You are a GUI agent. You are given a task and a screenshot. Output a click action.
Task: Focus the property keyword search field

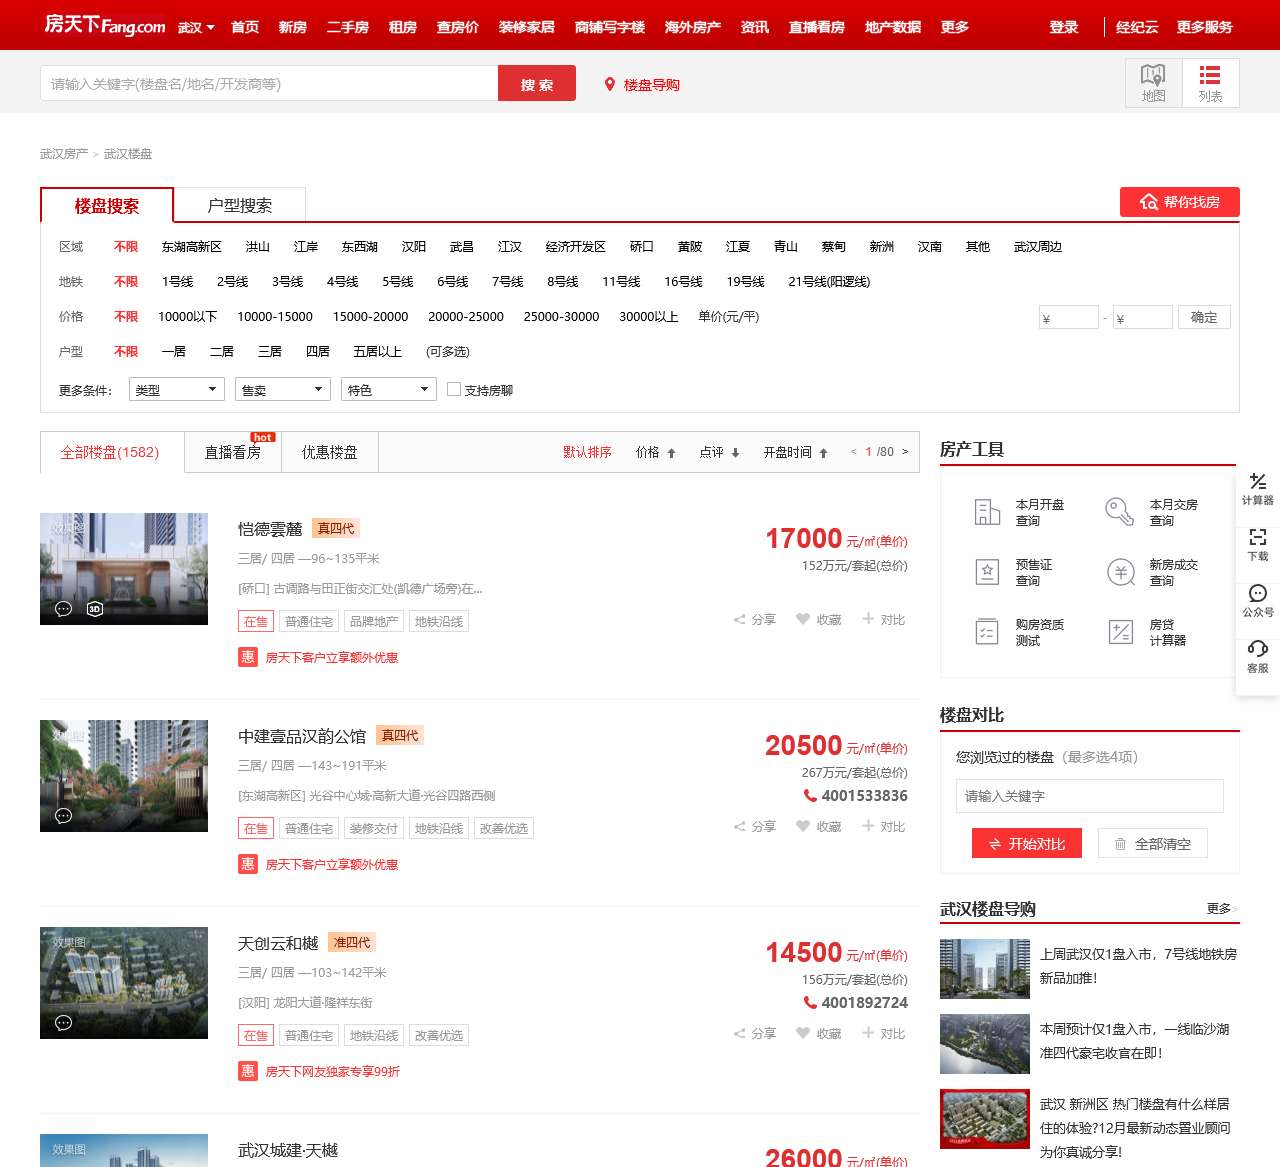(268, 84)
